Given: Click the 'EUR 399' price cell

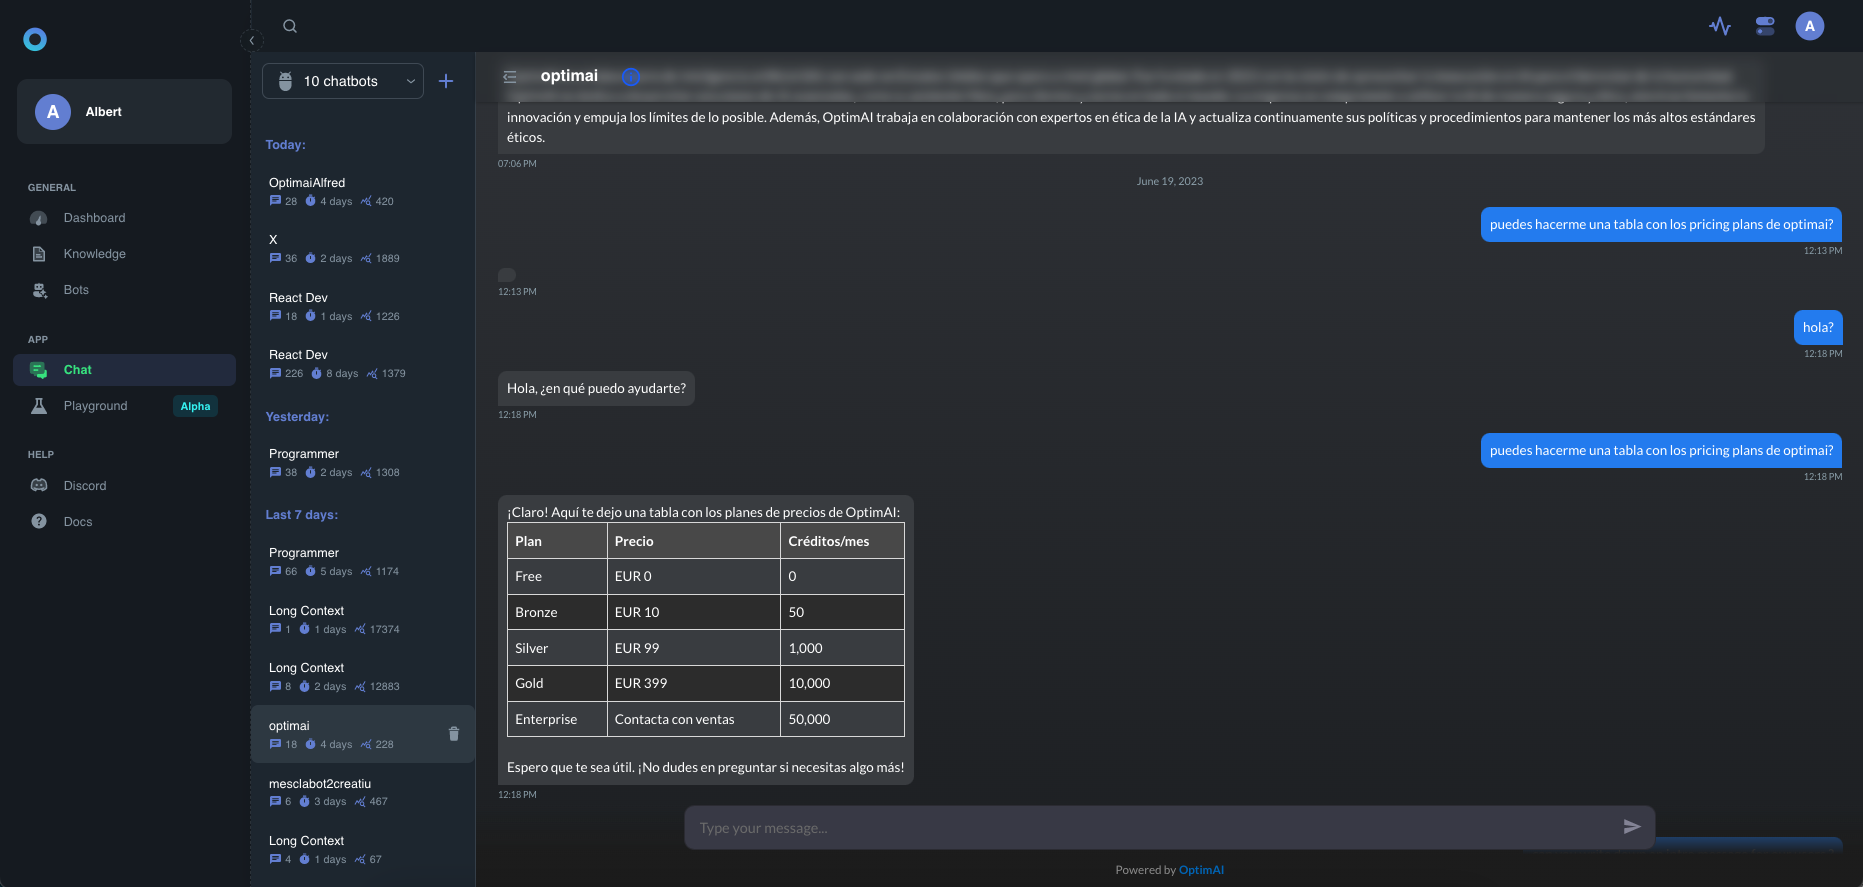Looking at the screenshot, I should 693,683.
